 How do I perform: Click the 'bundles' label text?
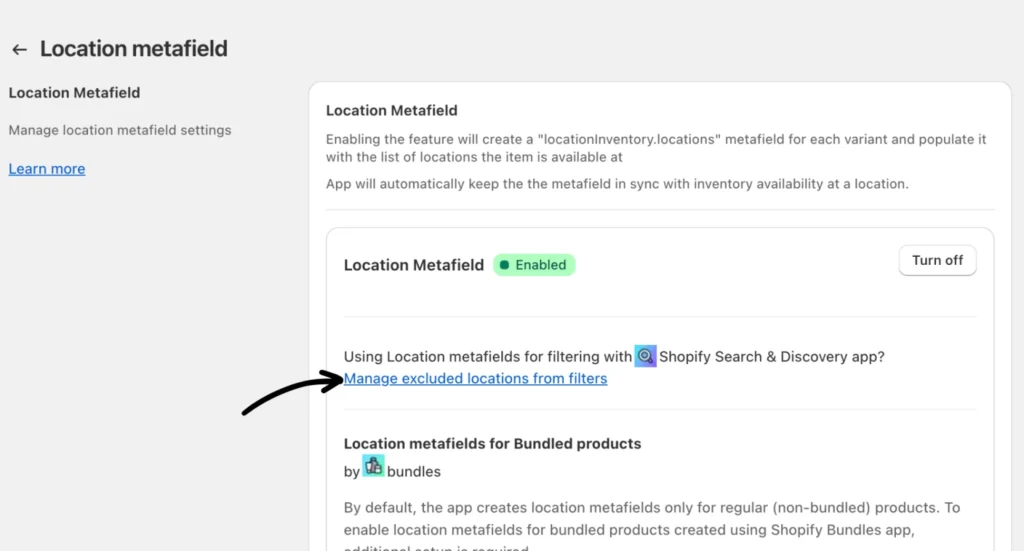(413, 470)
